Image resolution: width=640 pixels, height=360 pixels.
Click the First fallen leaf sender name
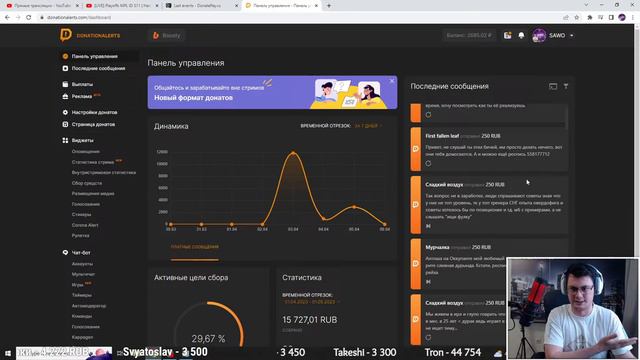pyautogui.click(x=442, y=136)
